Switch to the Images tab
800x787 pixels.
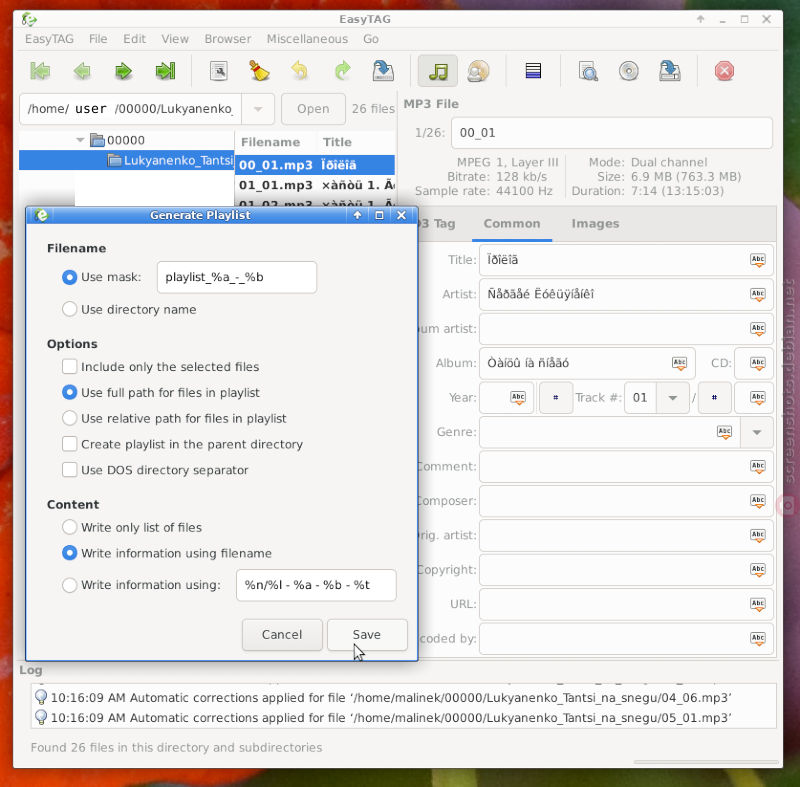click(595, 223)
